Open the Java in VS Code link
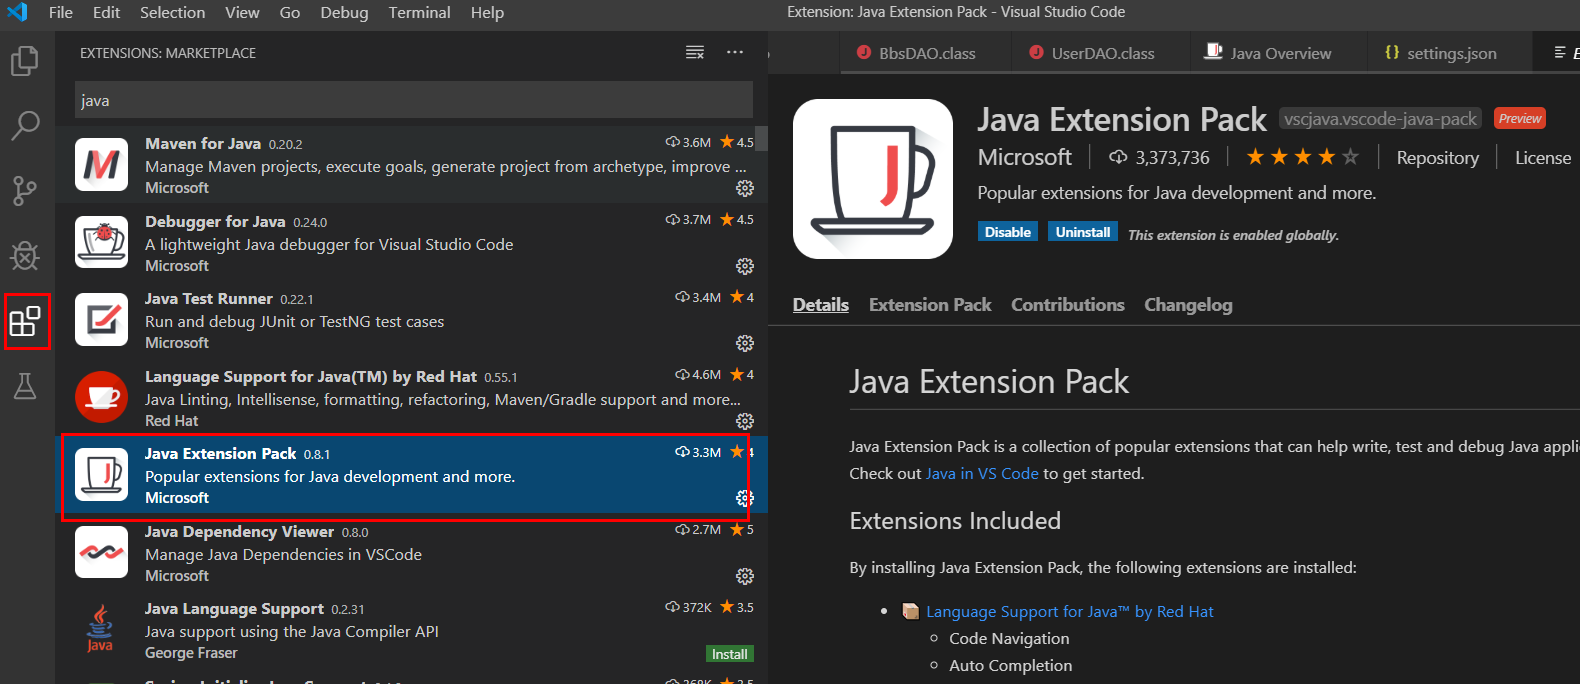Screen dimensions: 1580x684 coord(982,474)
